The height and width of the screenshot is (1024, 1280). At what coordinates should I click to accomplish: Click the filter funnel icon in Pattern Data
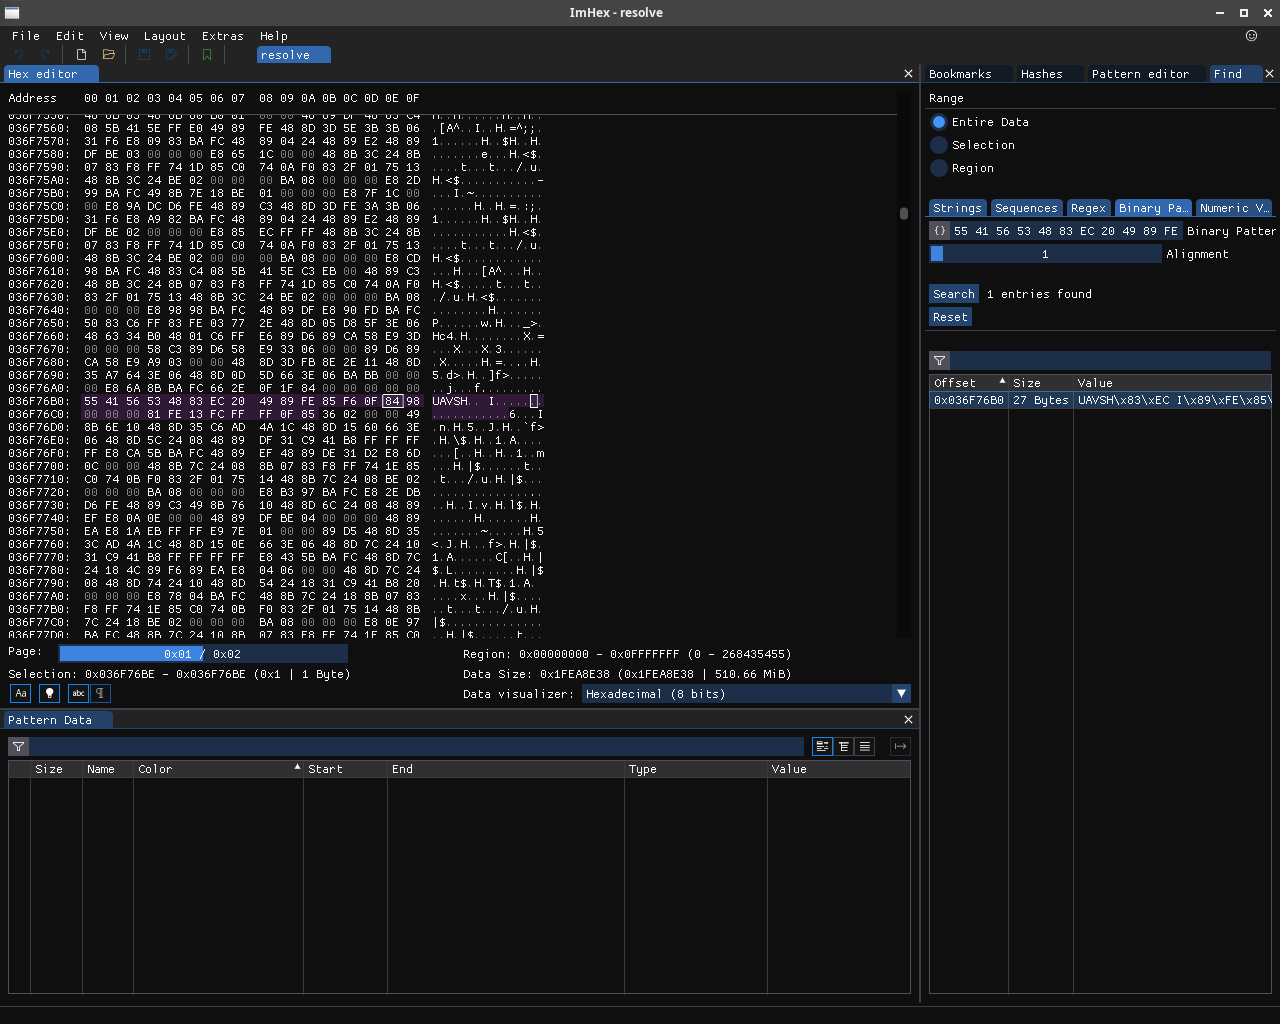coord(18,746)
